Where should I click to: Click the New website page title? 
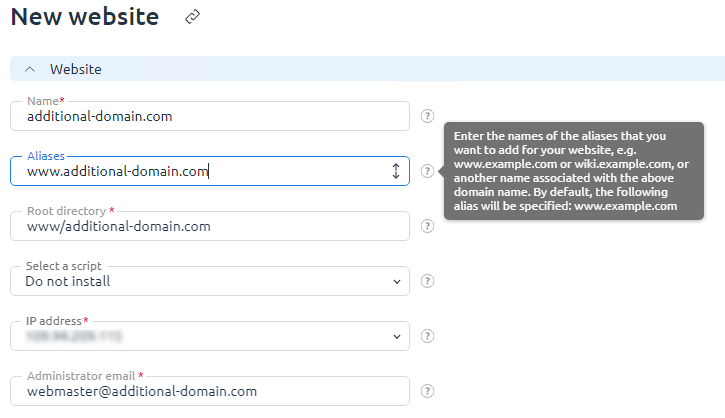pyautogui.click(x=85, y=17)
